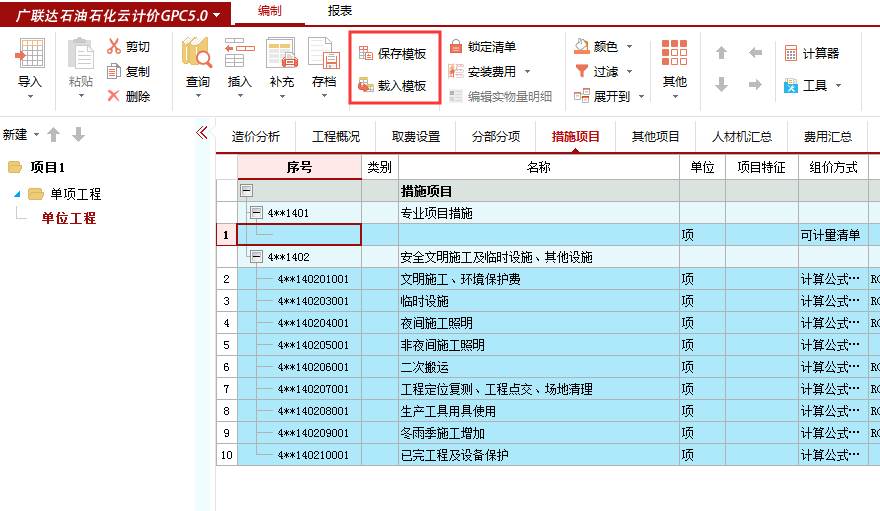Open the 费用汇总 tab

coord(827,136)
